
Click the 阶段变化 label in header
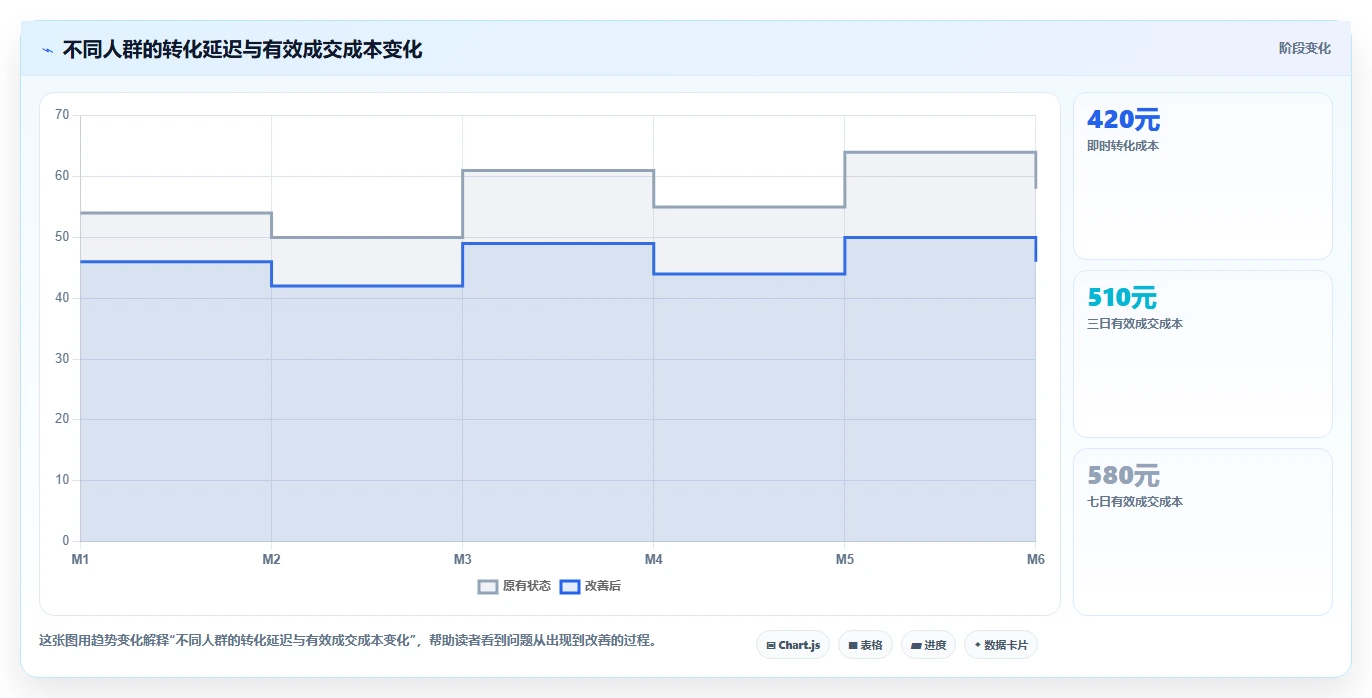point(1304,48)
